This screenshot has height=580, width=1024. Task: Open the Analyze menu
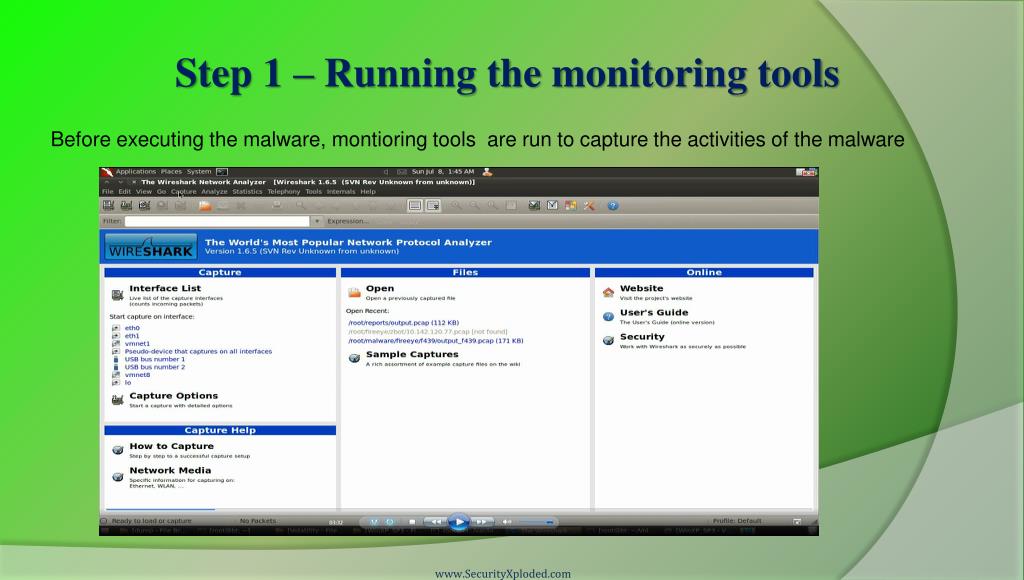[x=214, y=191]
